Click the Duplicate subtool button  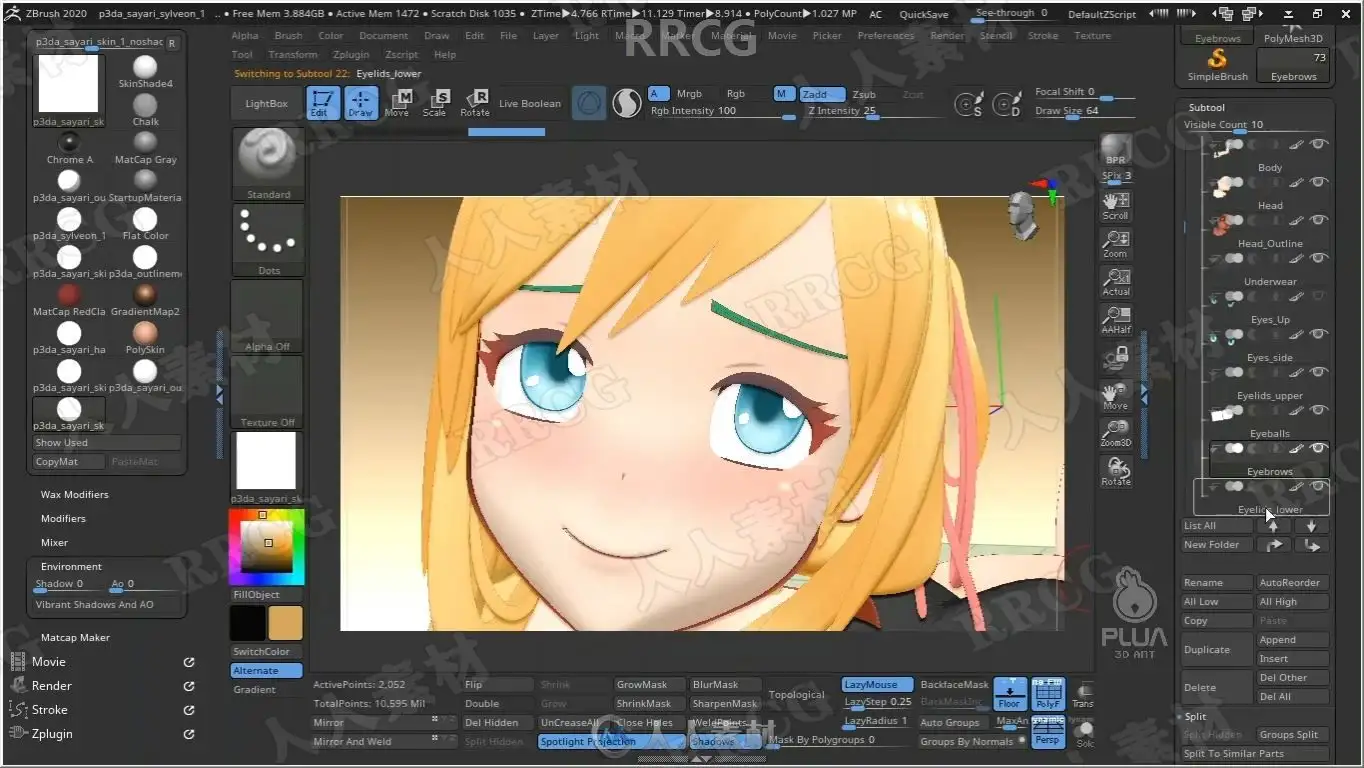(x=1216, y=649)
